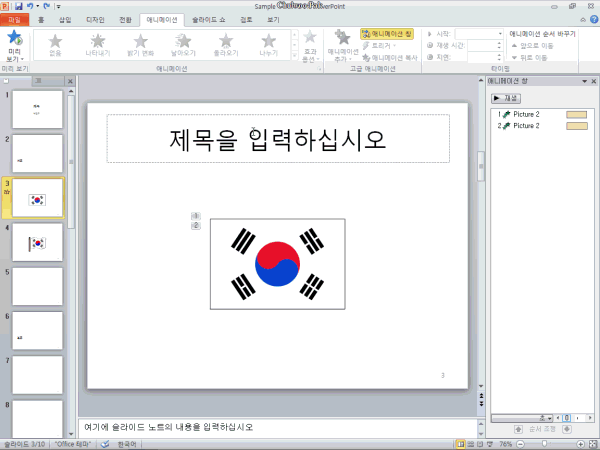Switch to the Slide Show (슬라이드 쇼) tab
The height and width of the screenshot is (450, 600).
coord(209,20)
